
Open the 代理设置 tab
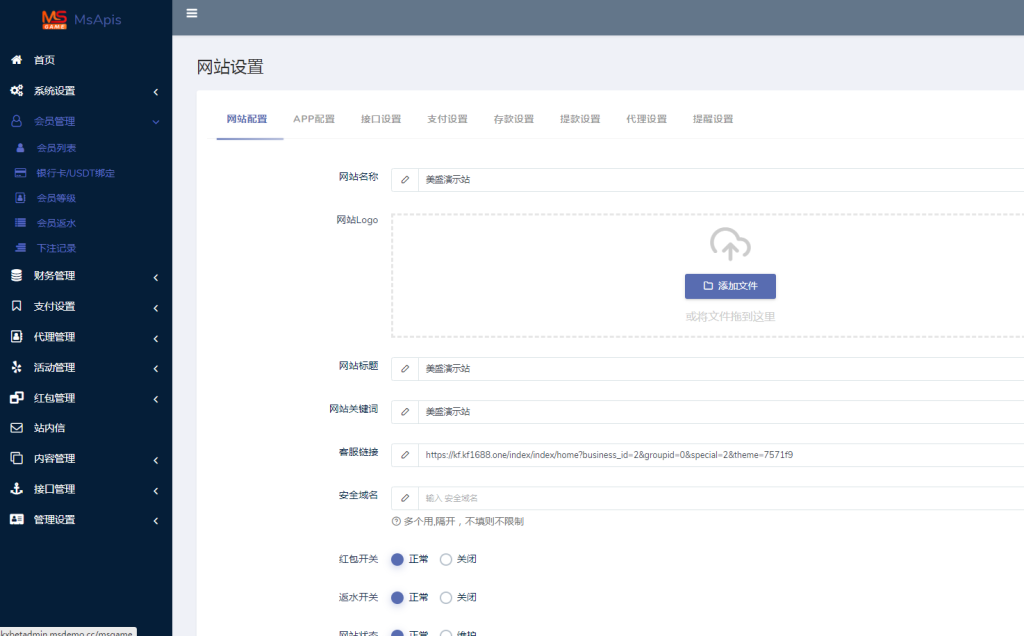pos(647,119)
